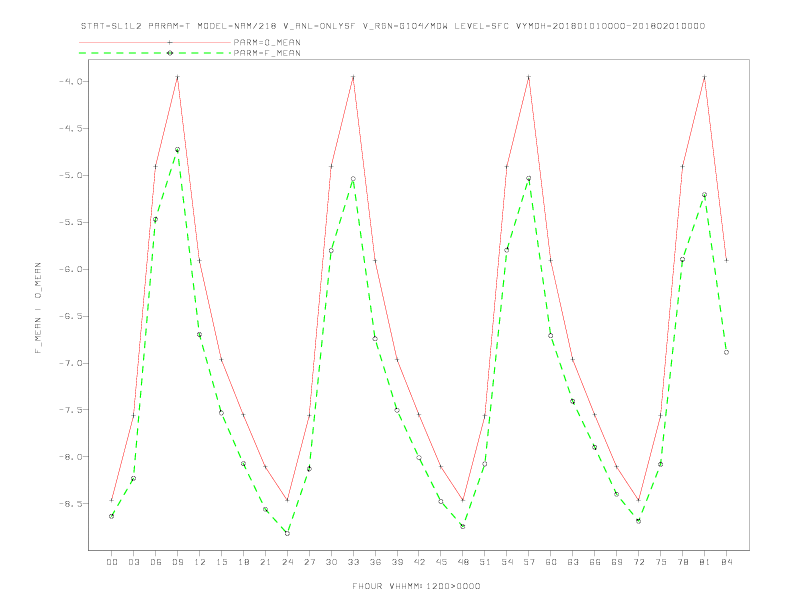
Task: Click the FHOUR VHHMM:1200>0000 axis label
Action: pyautogui.click(x=416, y=586)
